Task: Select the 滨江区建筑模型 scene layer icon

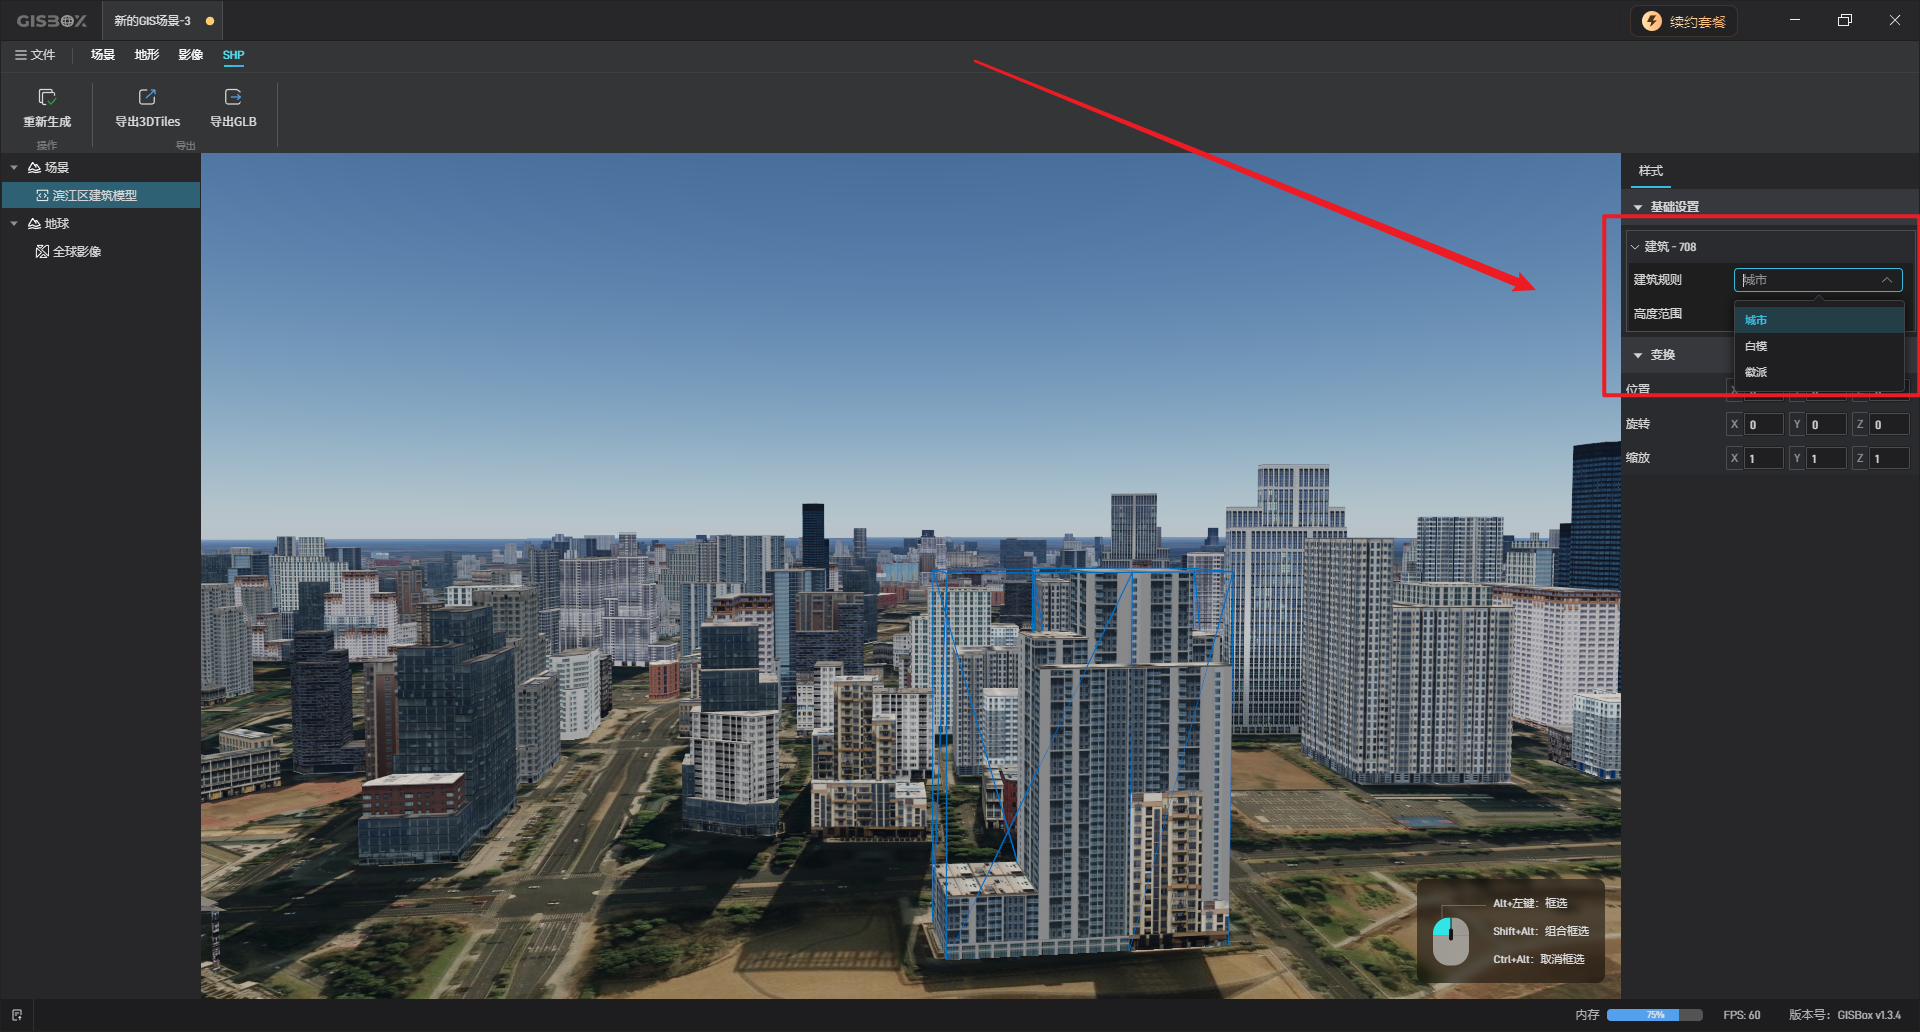Action: [41, 195]
